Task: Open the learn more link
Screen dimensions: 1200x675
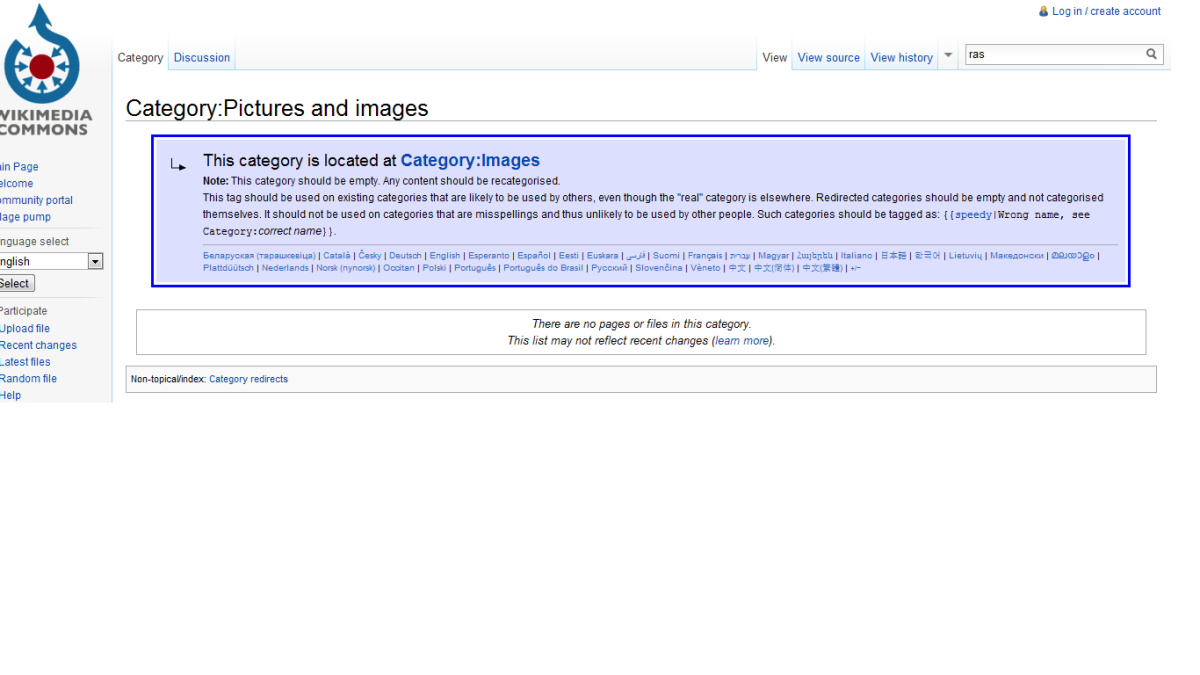Action: (x=742, y=340)
